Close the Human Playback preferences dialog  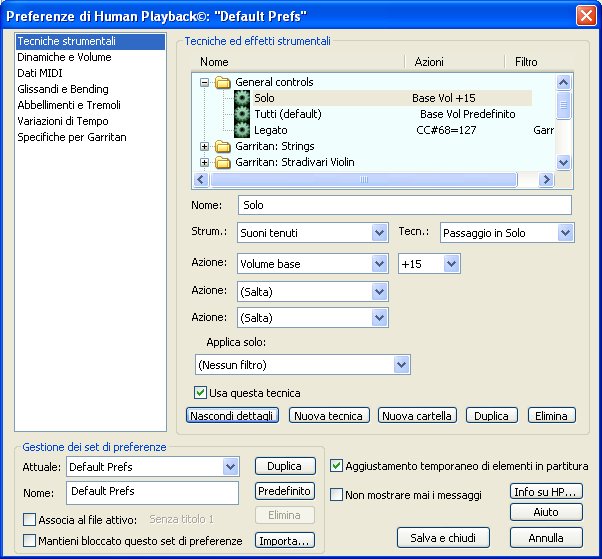(x=586, y=16)
